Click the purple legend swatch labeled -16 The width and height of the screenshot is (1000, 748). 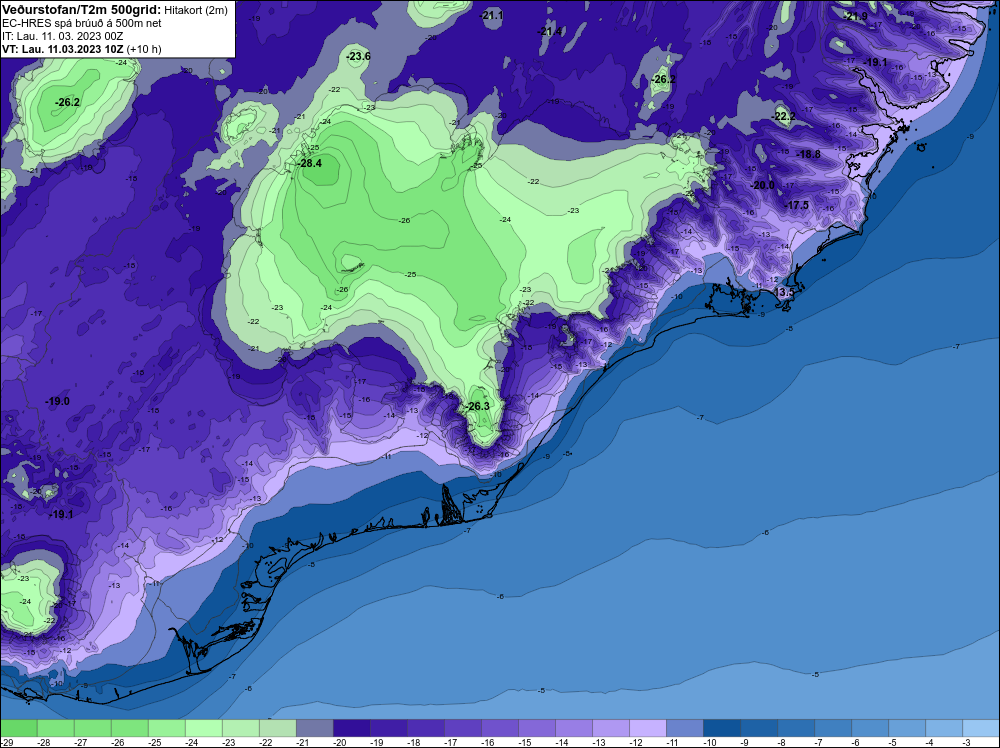500,728
